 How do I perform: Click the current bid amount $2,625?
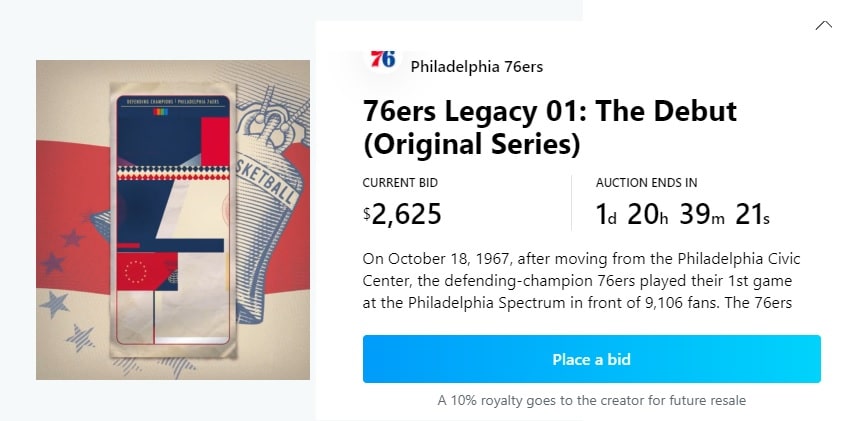[402, 214]
